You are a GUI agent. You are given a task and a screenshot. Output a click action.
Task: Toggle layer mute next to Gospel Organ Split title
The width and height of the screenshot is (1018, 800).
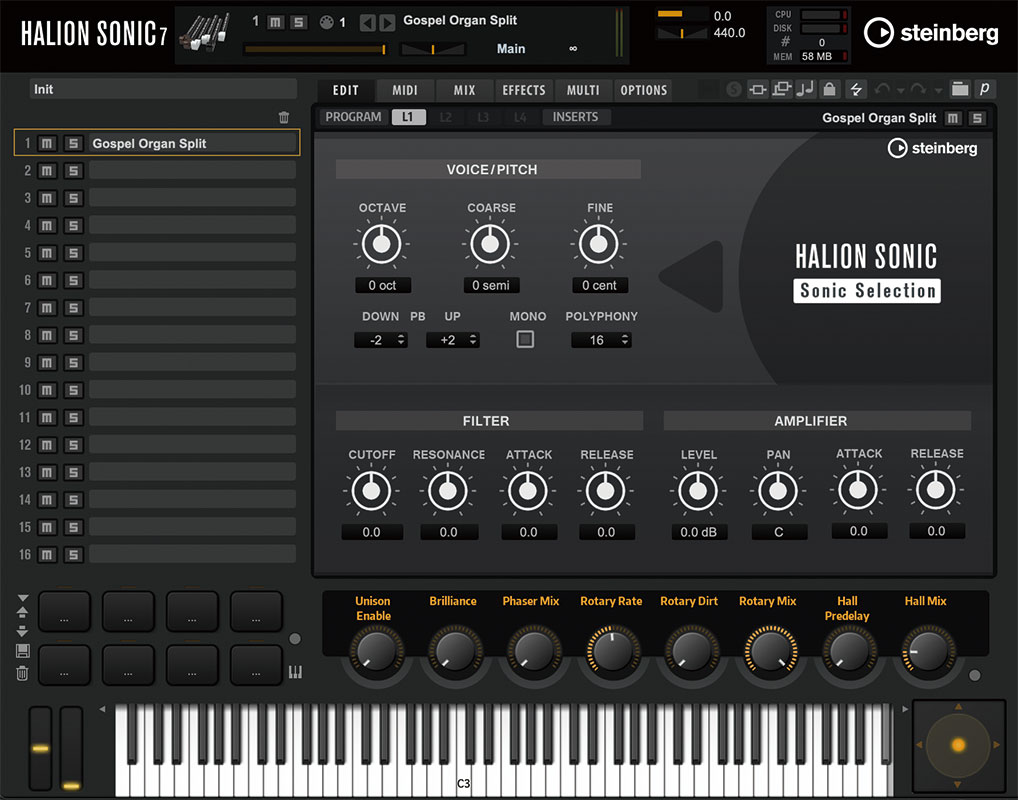click(952, 118)
